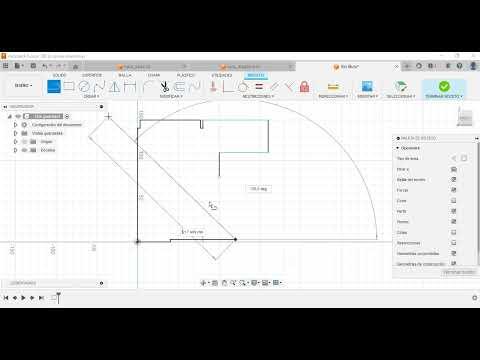Switch to the SÓLIDO tab
The width and height of the screenshot is (480, 360).
coord(59,75)
